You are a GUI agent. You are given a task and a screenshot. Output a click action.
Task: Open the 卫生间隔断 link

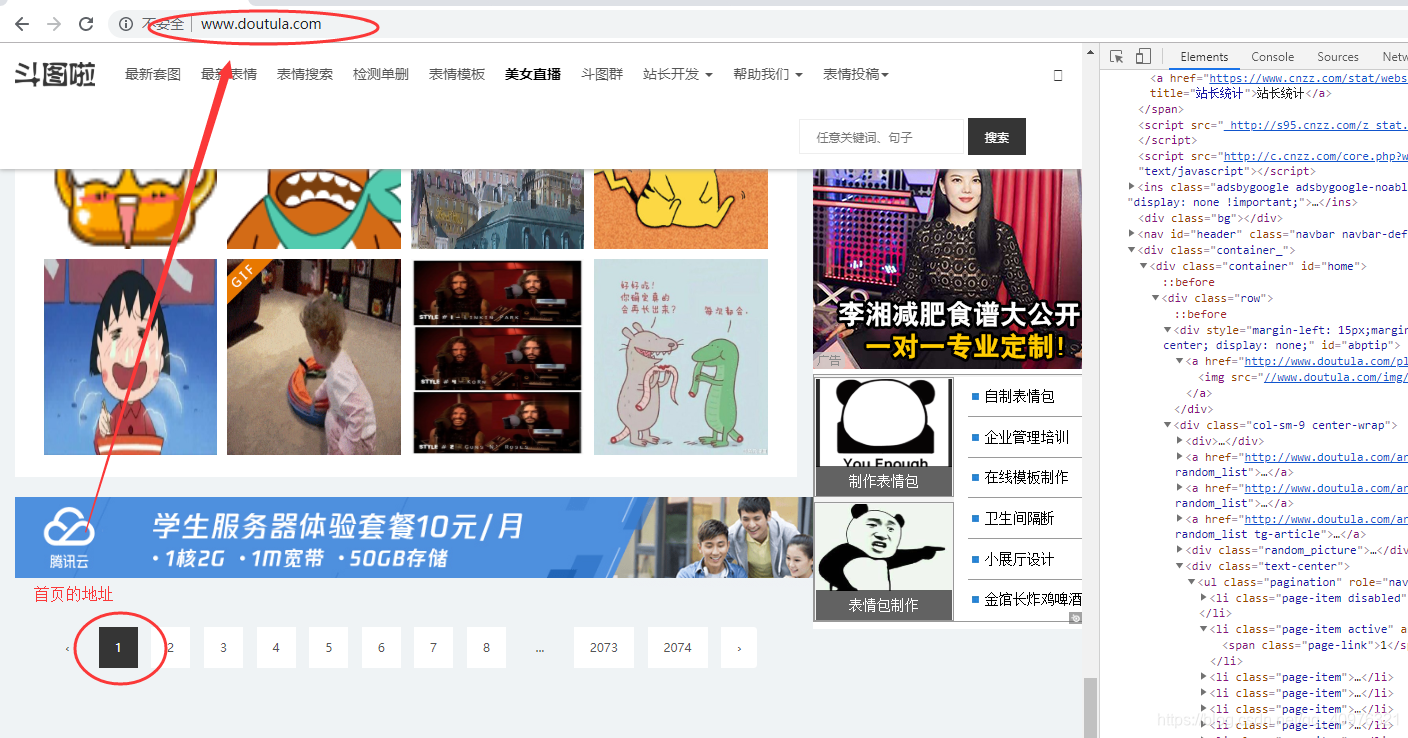click(1019, 518)
